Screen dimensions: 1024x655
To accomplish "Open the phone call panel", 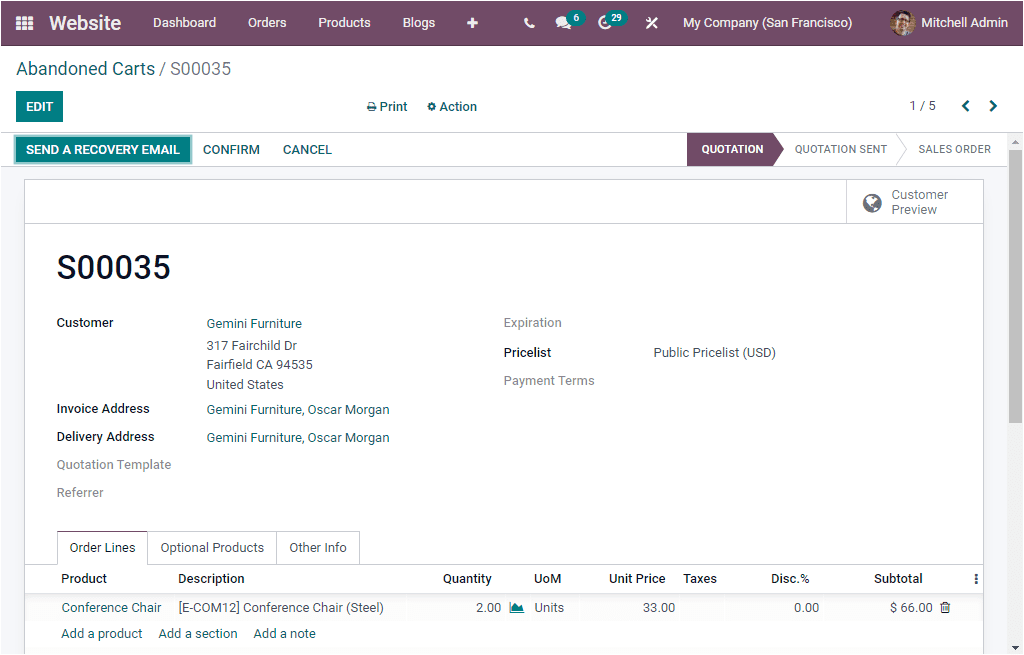I will (x=529, y=22).
